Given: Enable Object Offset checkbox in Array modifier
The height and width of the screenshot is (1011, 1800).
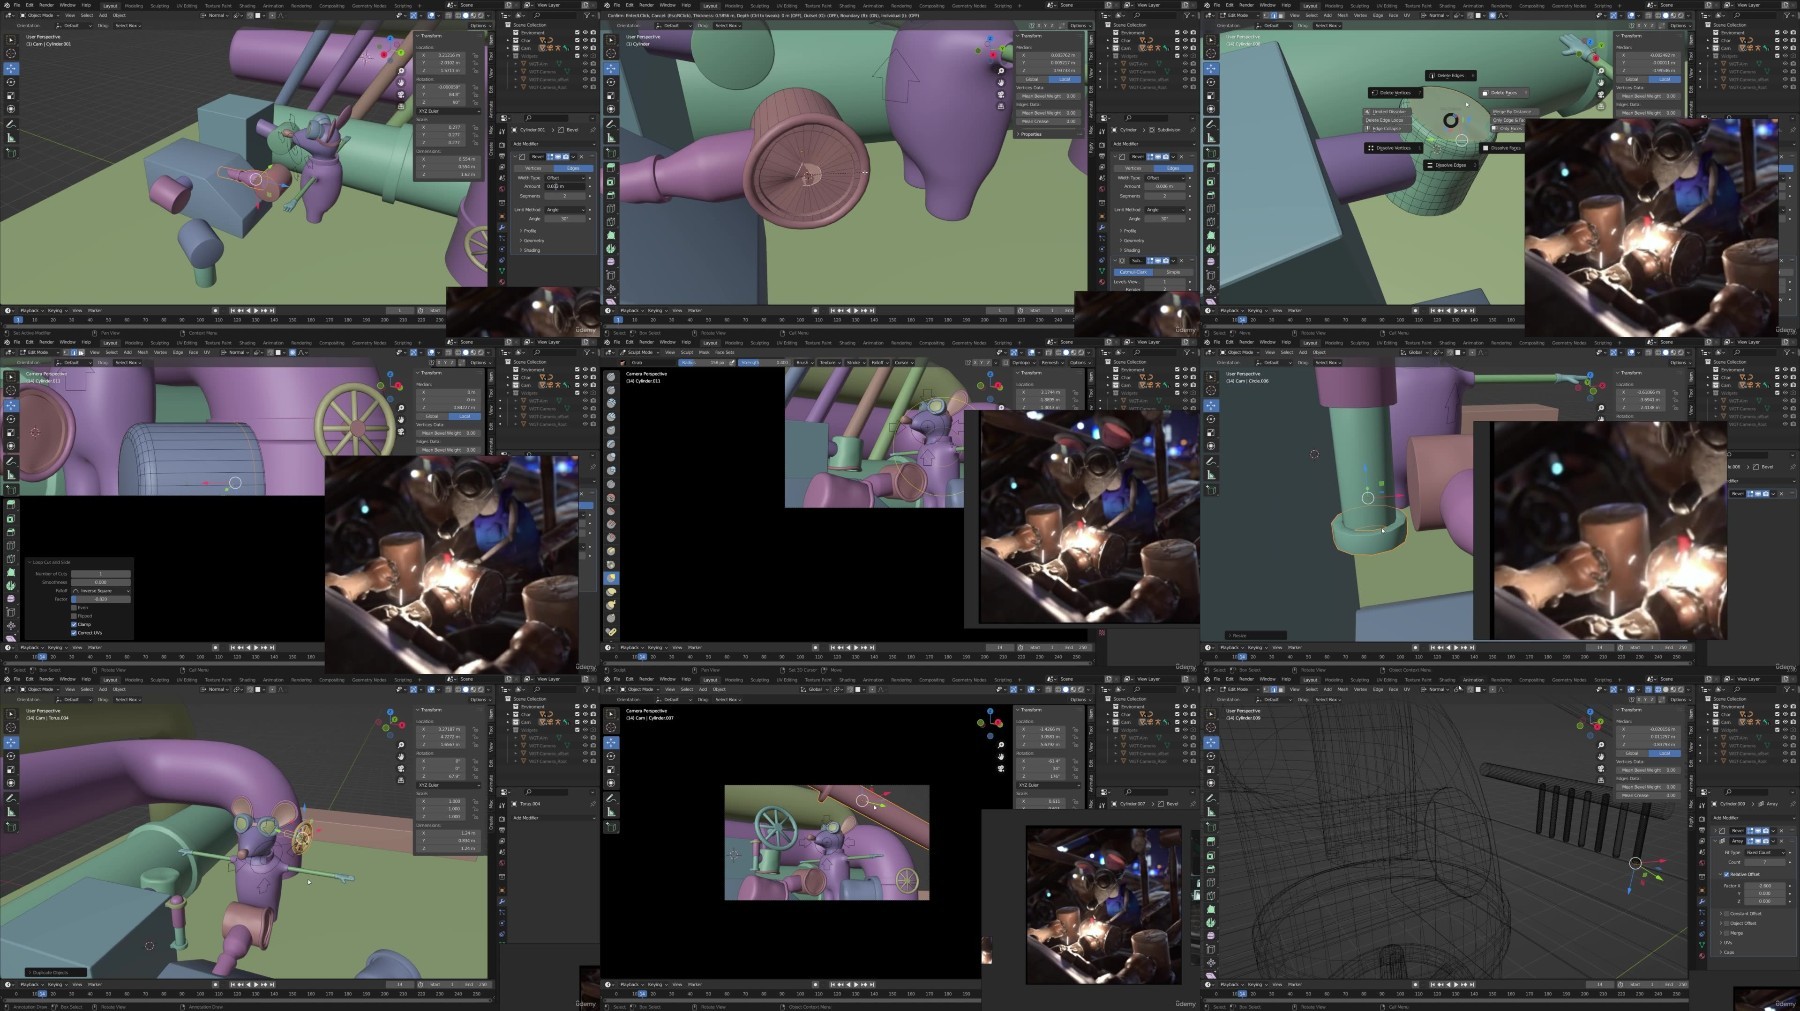Looking at the screenshot, I should (1726, 923).
